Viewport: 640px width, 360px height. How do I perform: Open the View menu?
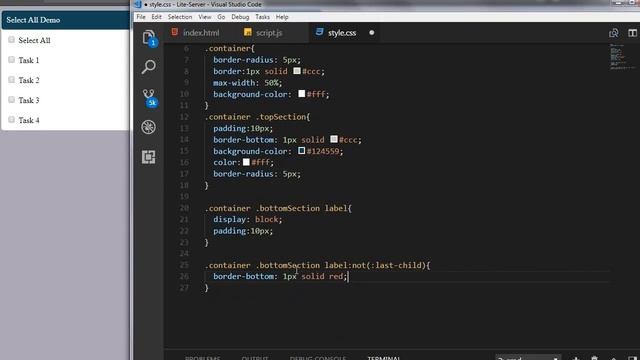coord(204,17)
